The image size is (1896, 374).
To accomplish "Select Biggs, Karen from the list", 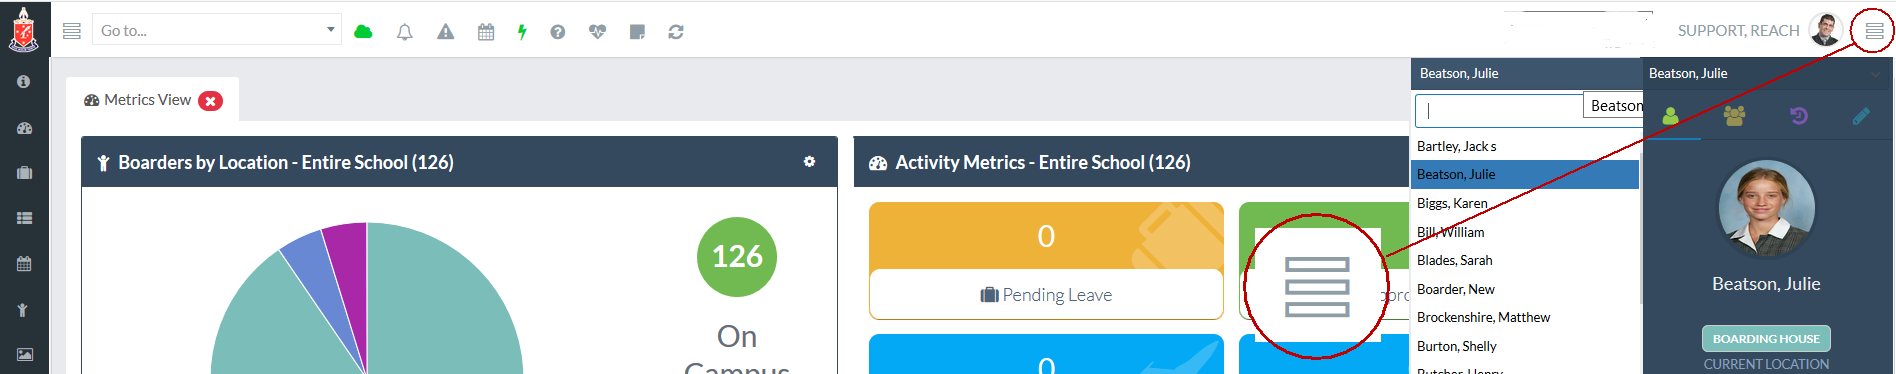I will [x=1452, y=203].
